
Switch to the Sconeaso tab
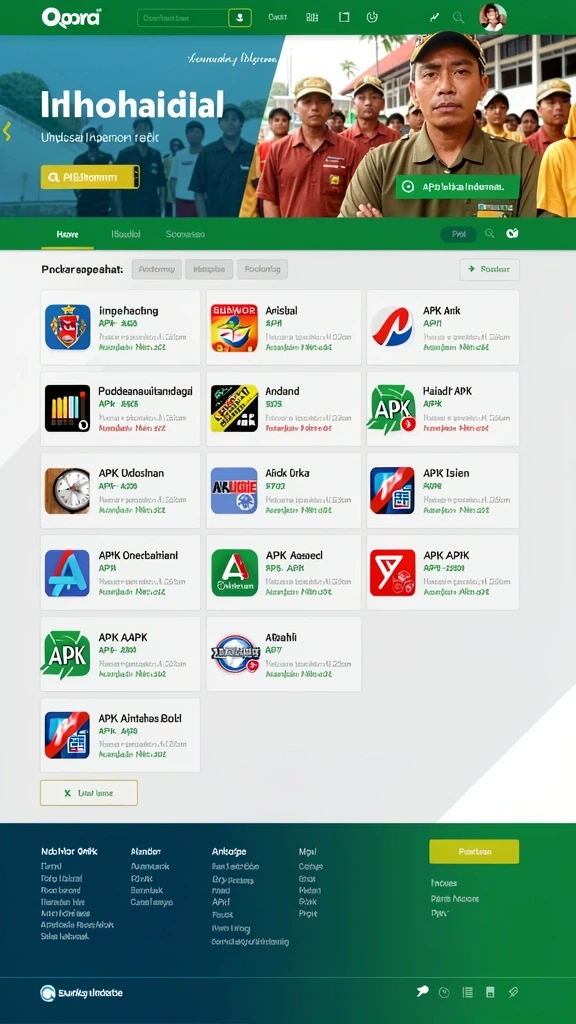[x=185, y=234]
